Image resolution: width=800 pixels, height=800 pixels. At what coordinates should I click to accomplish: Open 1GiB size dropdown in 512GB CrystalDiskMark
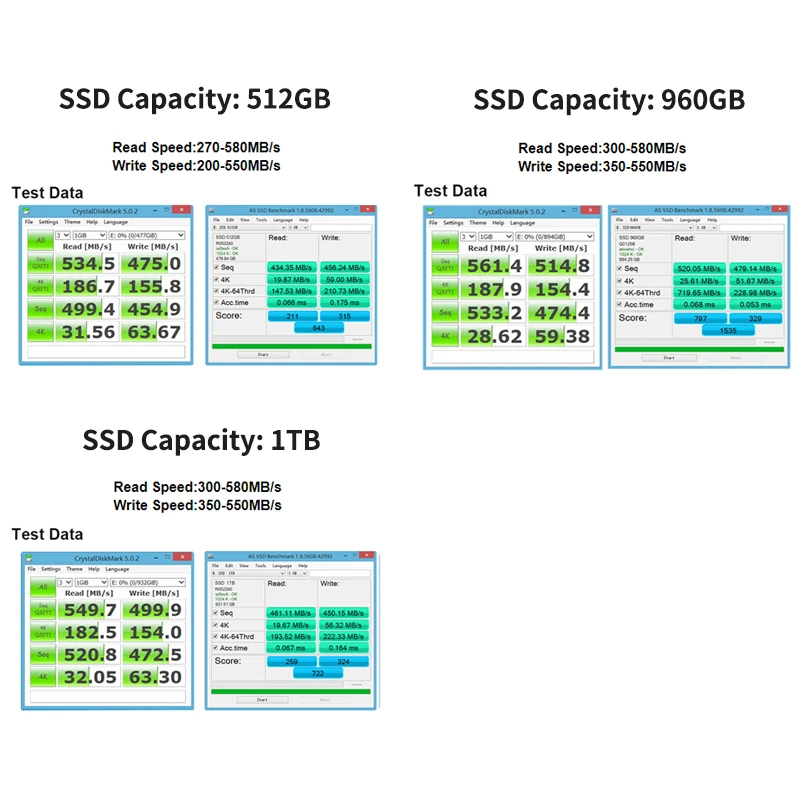tap(89, 235)
